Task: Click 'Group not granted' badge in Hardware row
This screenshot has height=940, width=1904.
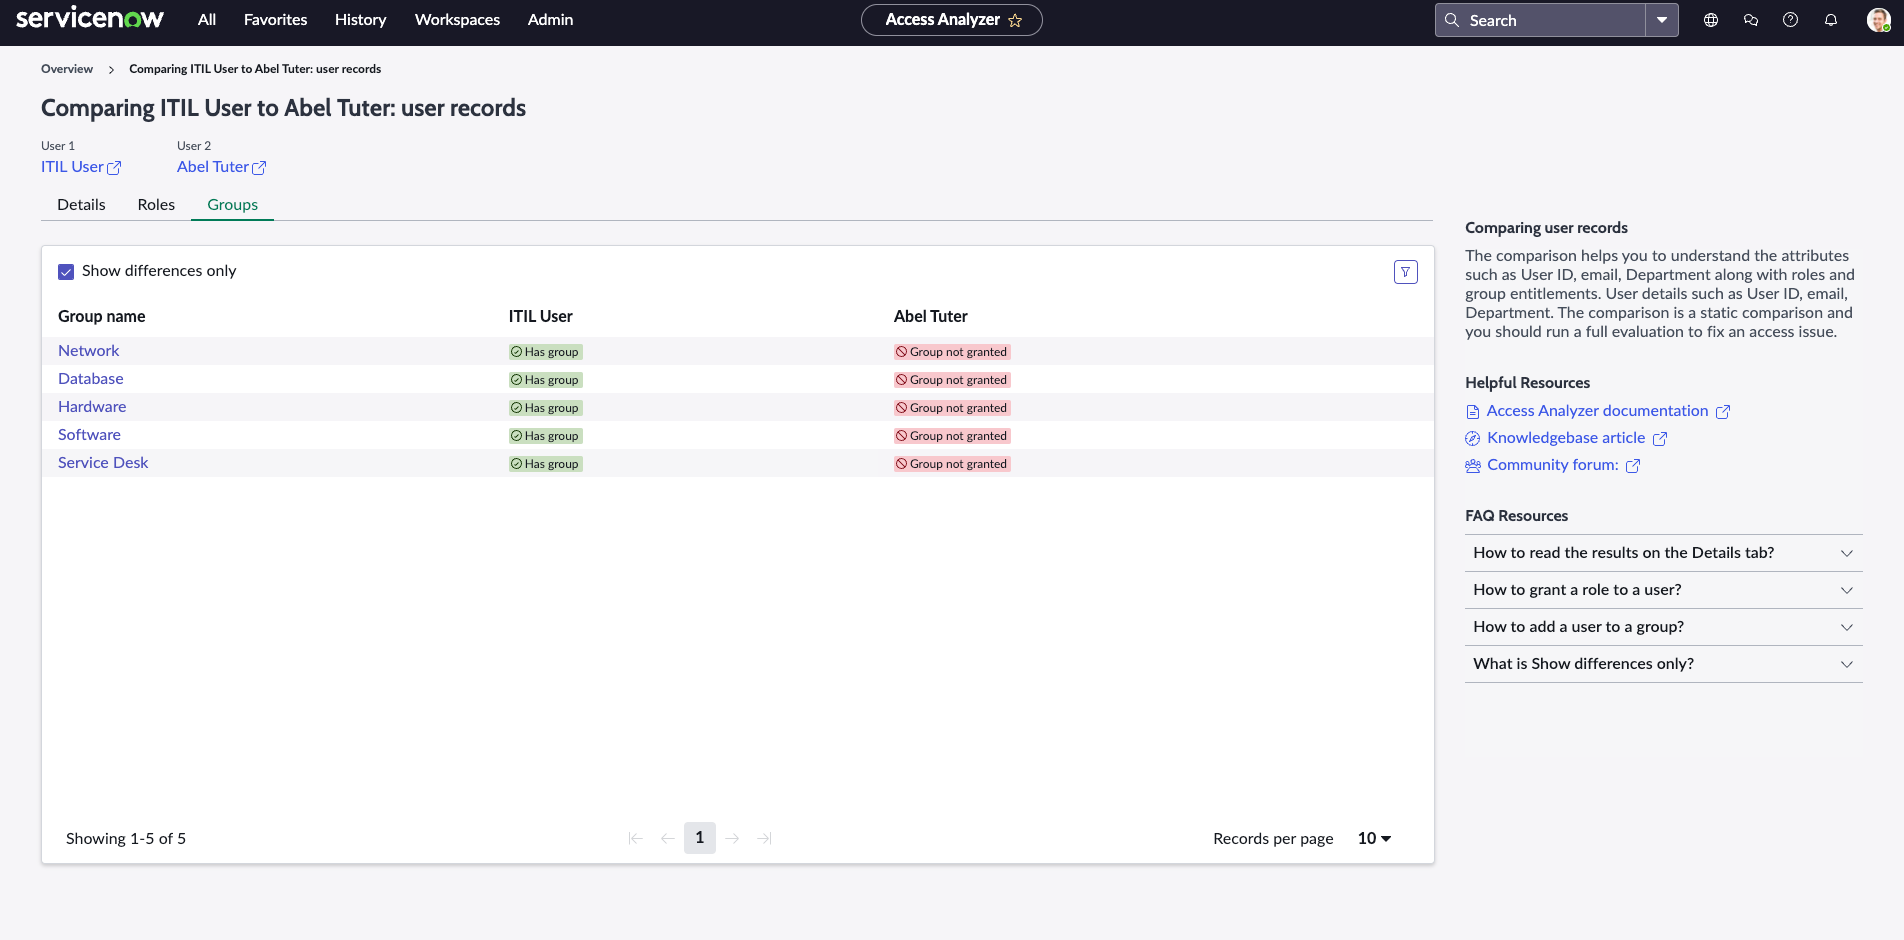Action: pyautogui.click(x=952, y=408)
